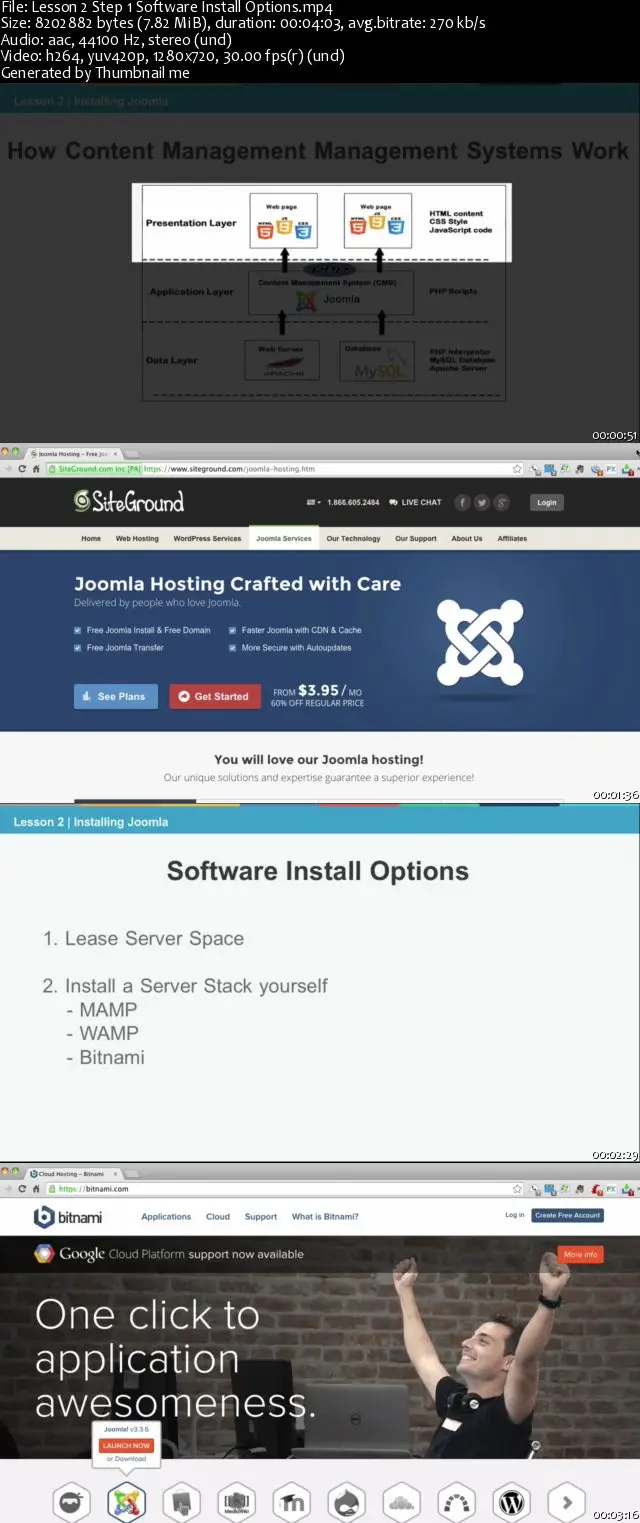Show next applications with right arrow hexagon
This screenshot has width=640, height=1523.
pos(566,1501)
